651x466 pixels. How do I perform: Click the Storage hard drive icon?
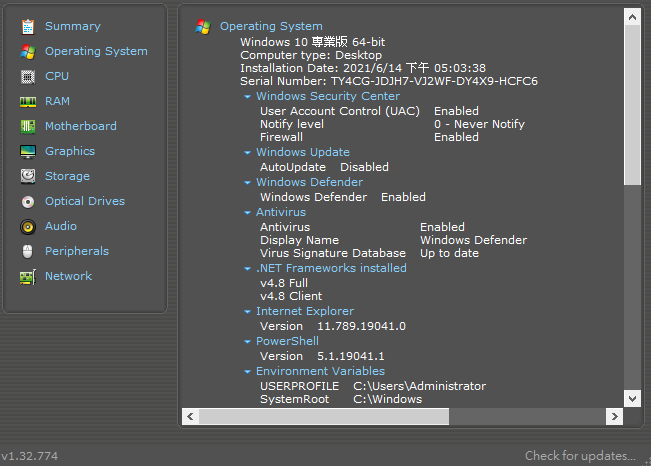coord(28,177)
